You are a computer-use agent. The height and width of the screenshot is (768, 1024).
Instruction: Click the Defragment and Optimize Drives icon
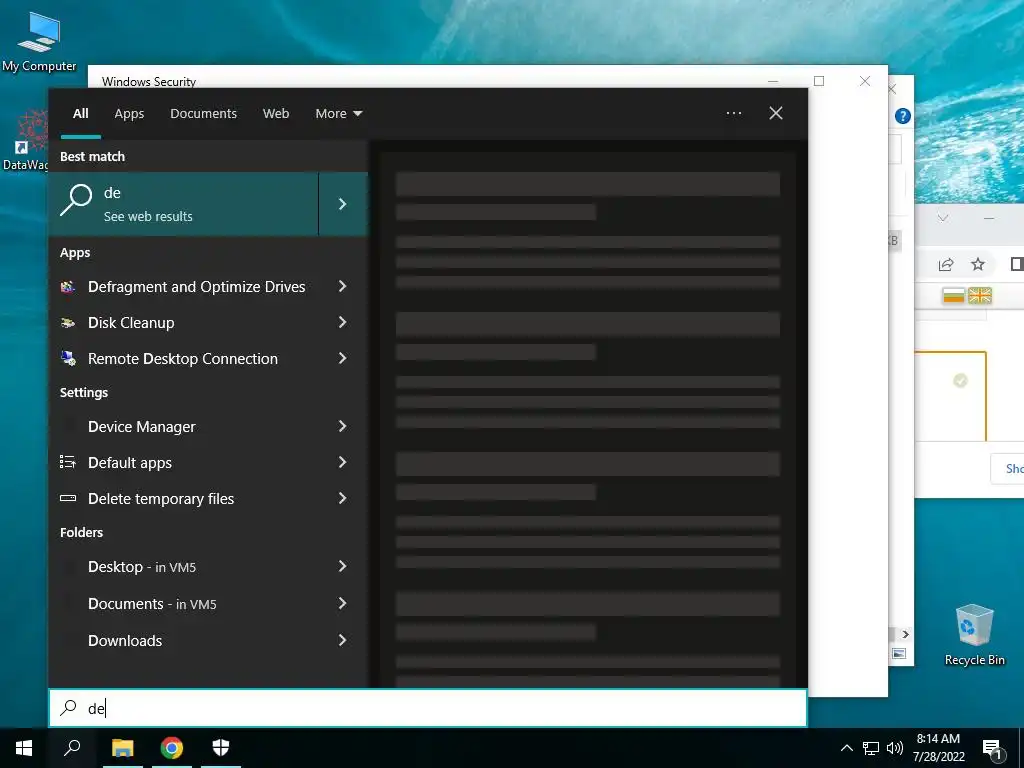pyautogui.click(x=68, y=287)
